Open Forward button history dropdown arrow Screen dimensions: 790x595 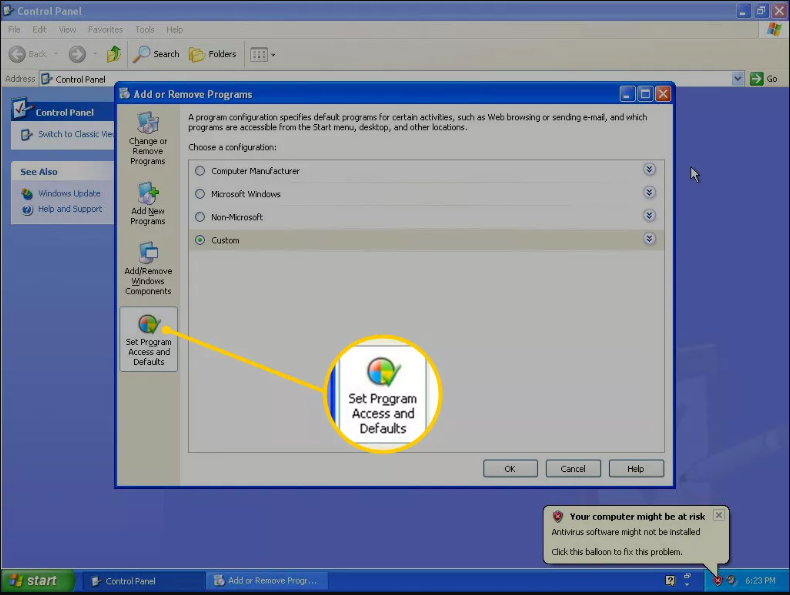tap(95, 54)
